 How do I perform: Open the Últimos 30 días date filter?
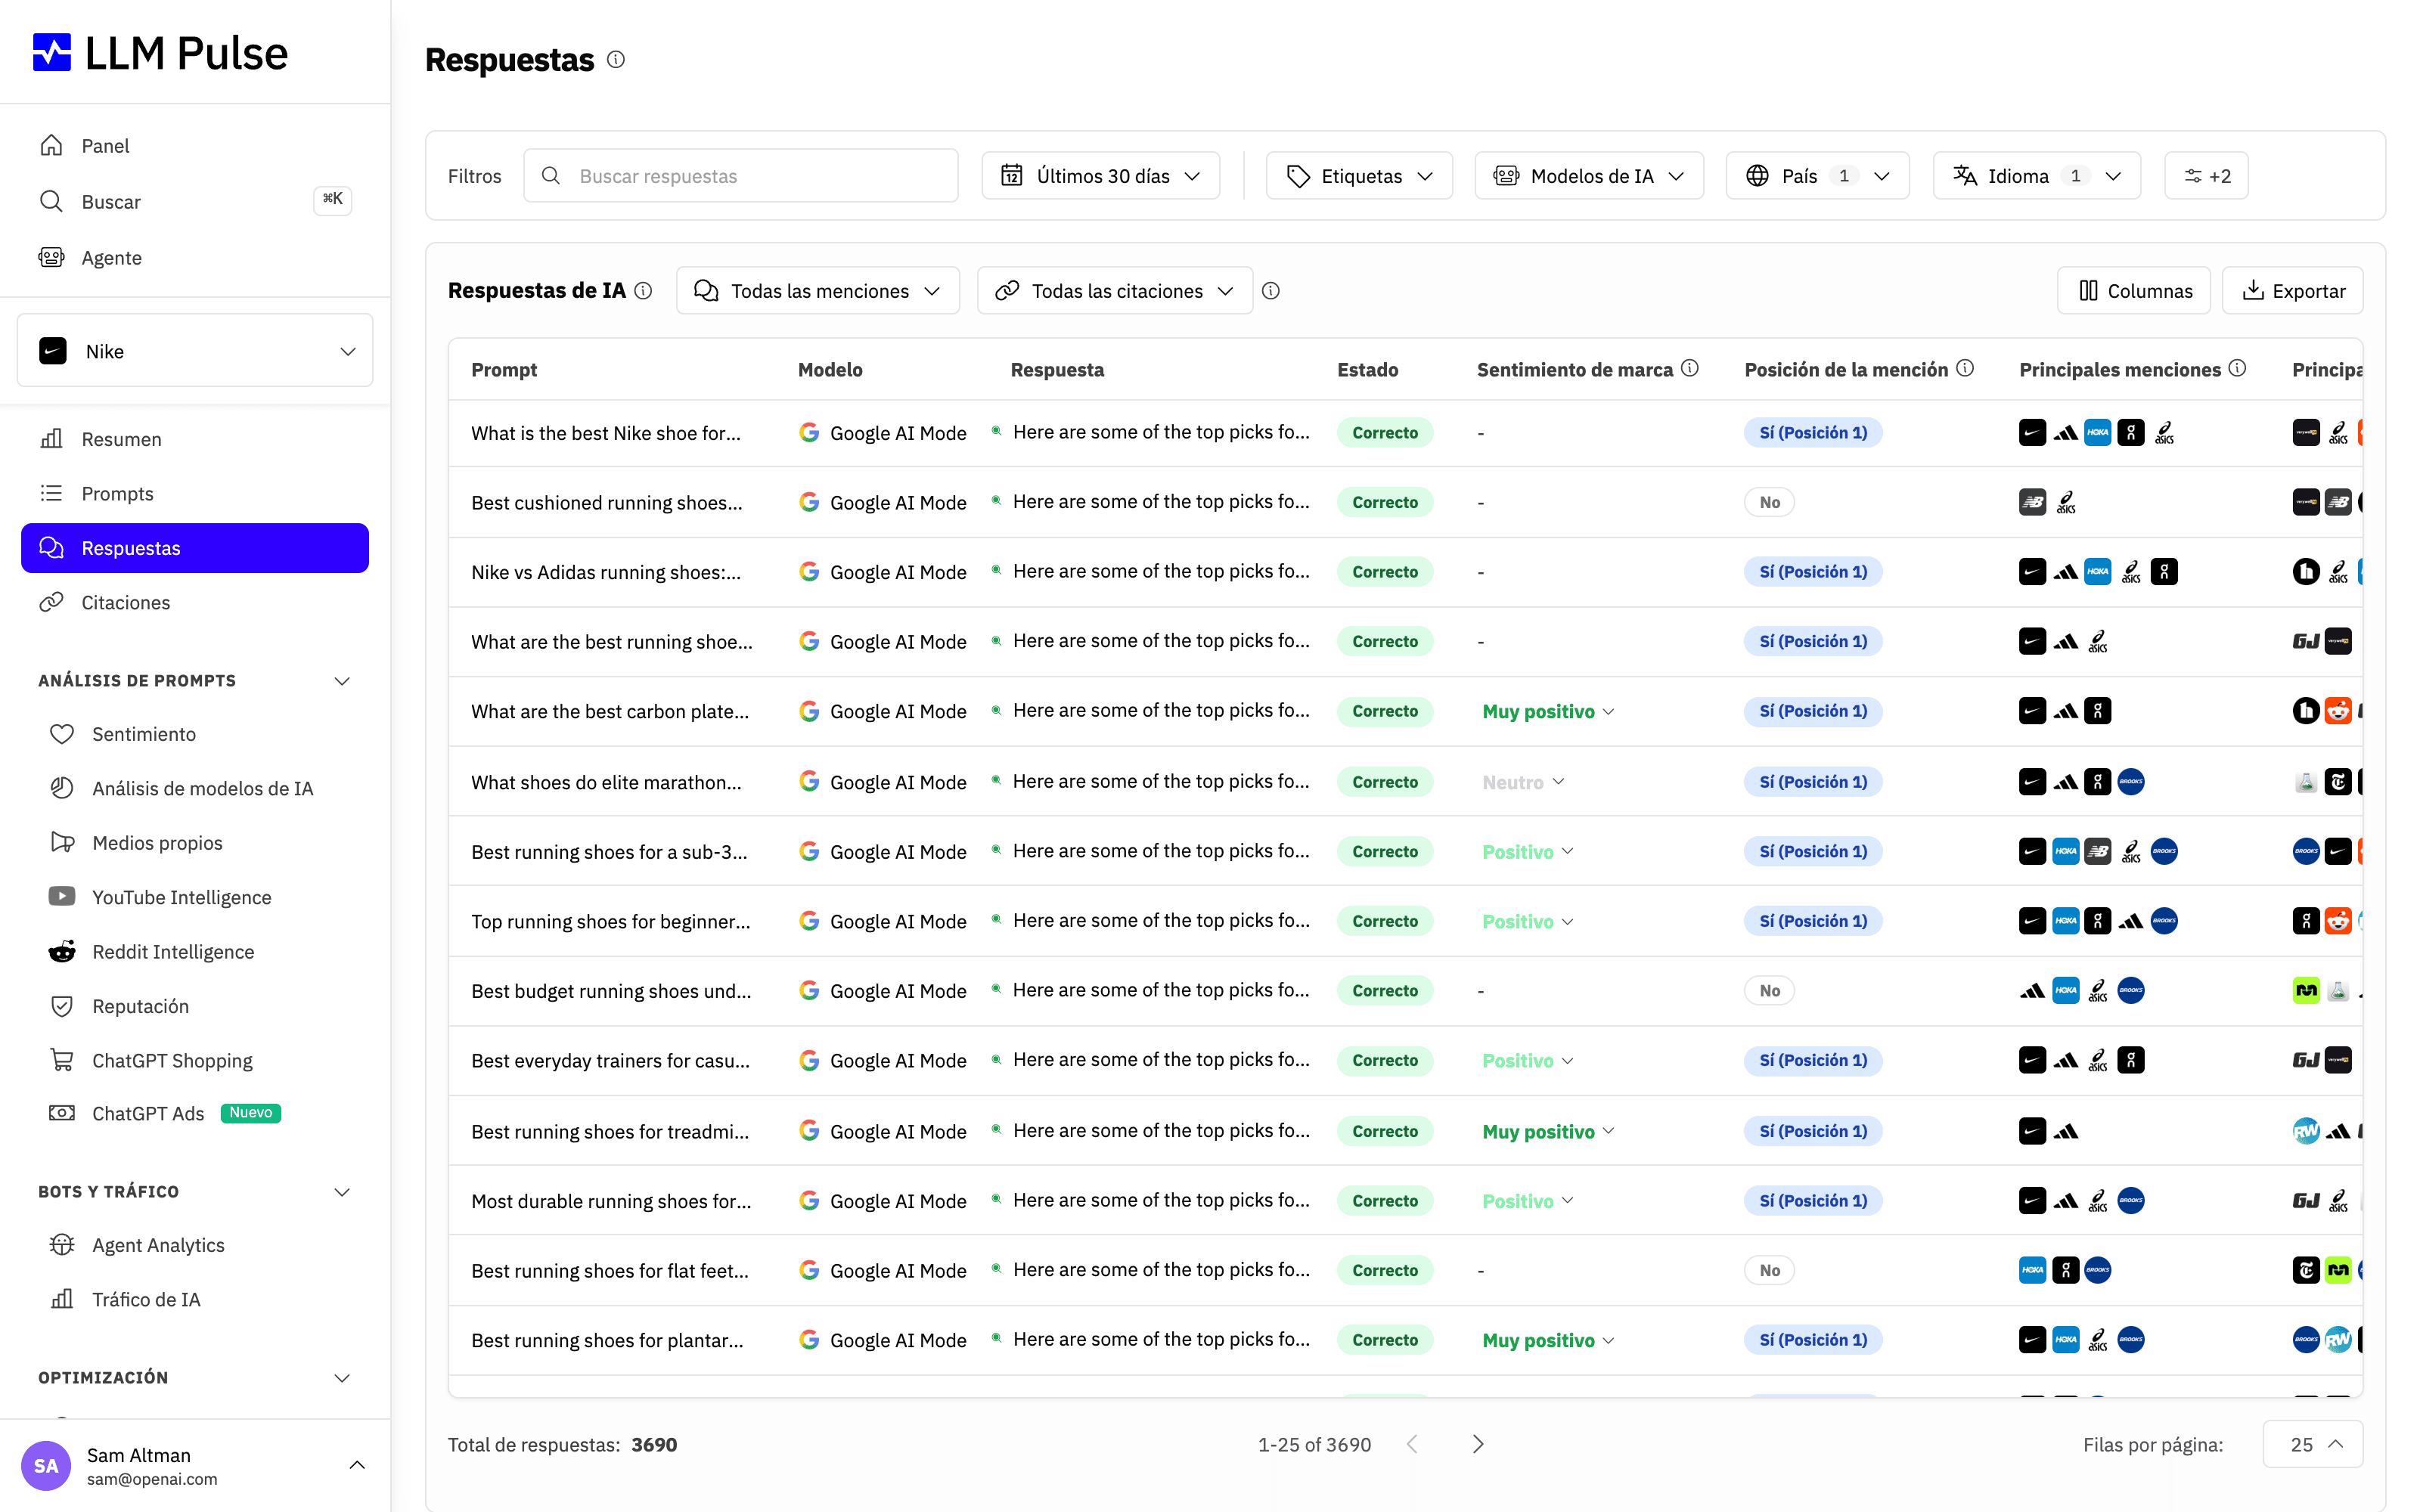pyautogui.click(x=1100, y=176)
